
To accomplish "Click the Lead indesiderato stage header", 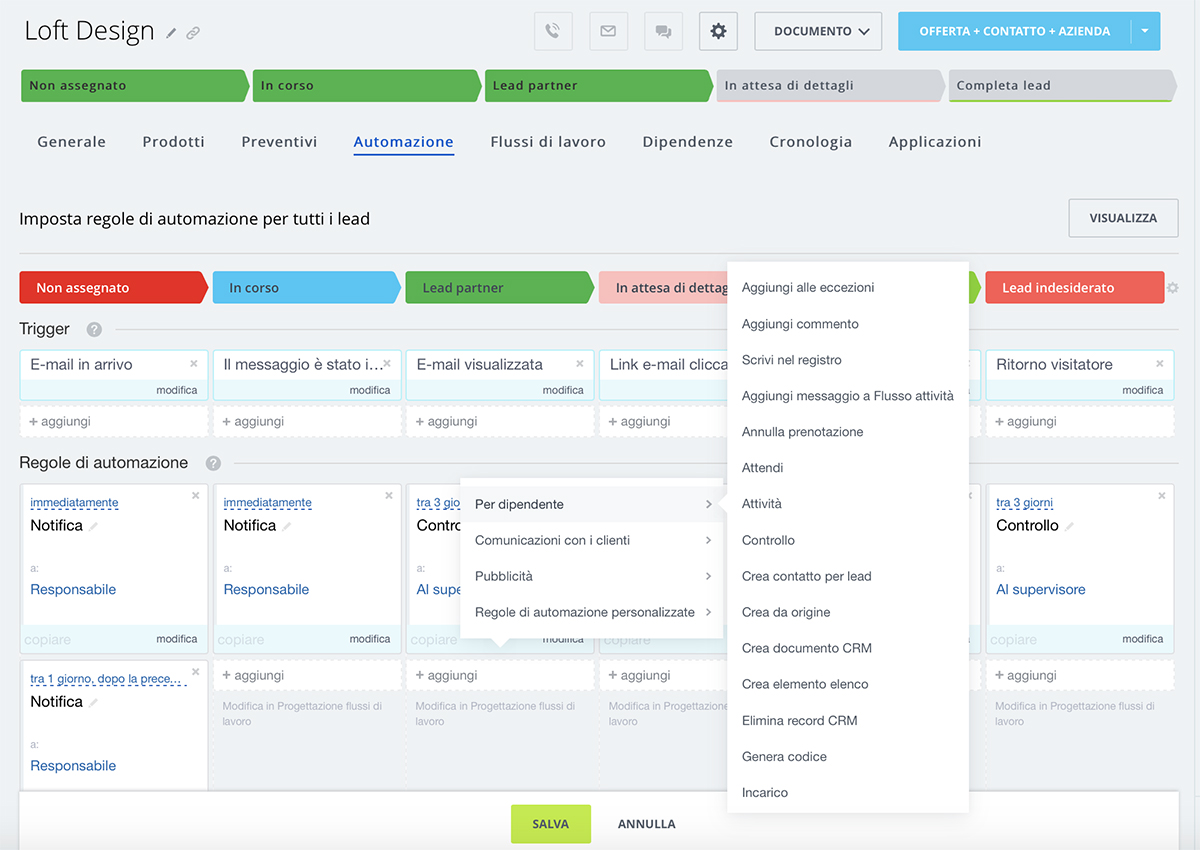I will pos(1074,288).
